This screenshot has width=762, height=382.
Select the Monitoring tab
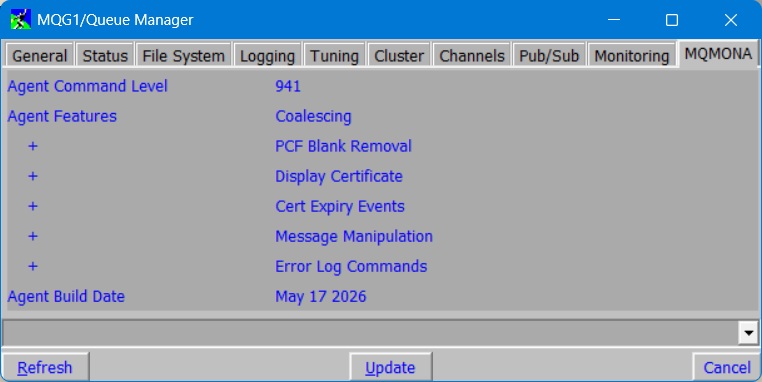632,56
